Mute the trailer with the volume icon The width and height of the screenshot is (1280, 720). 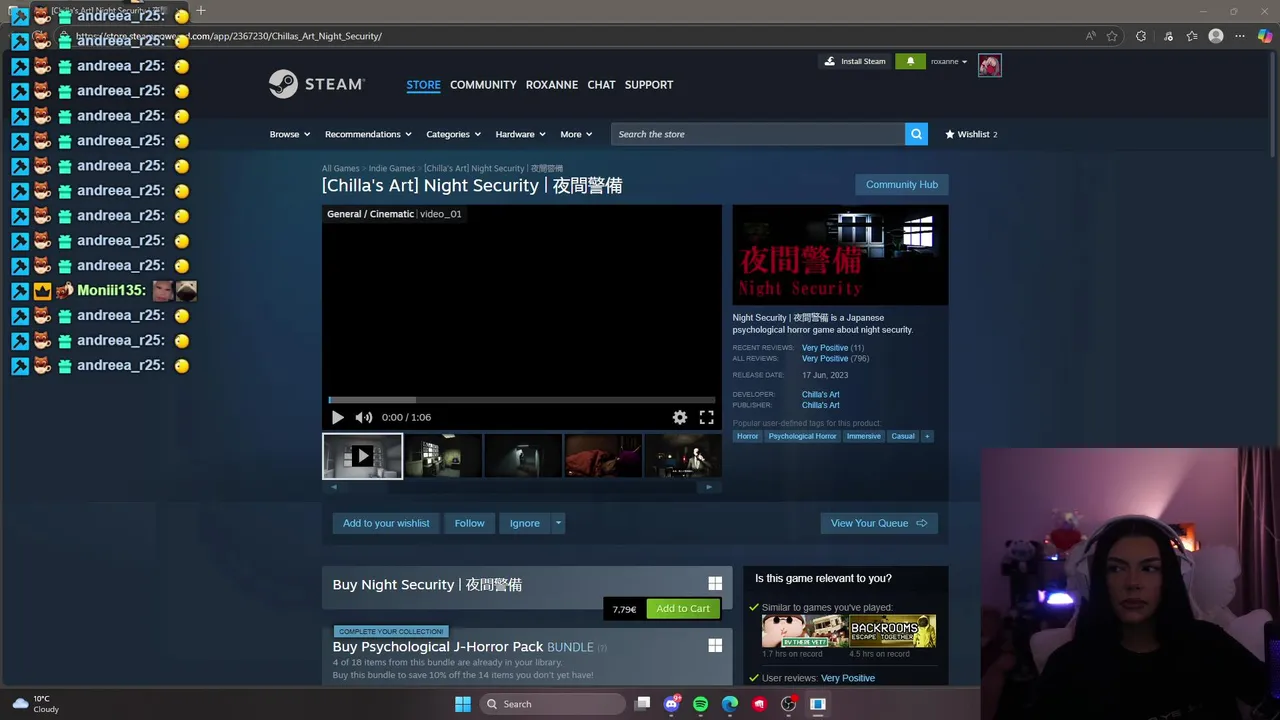(x=364, y=417)
